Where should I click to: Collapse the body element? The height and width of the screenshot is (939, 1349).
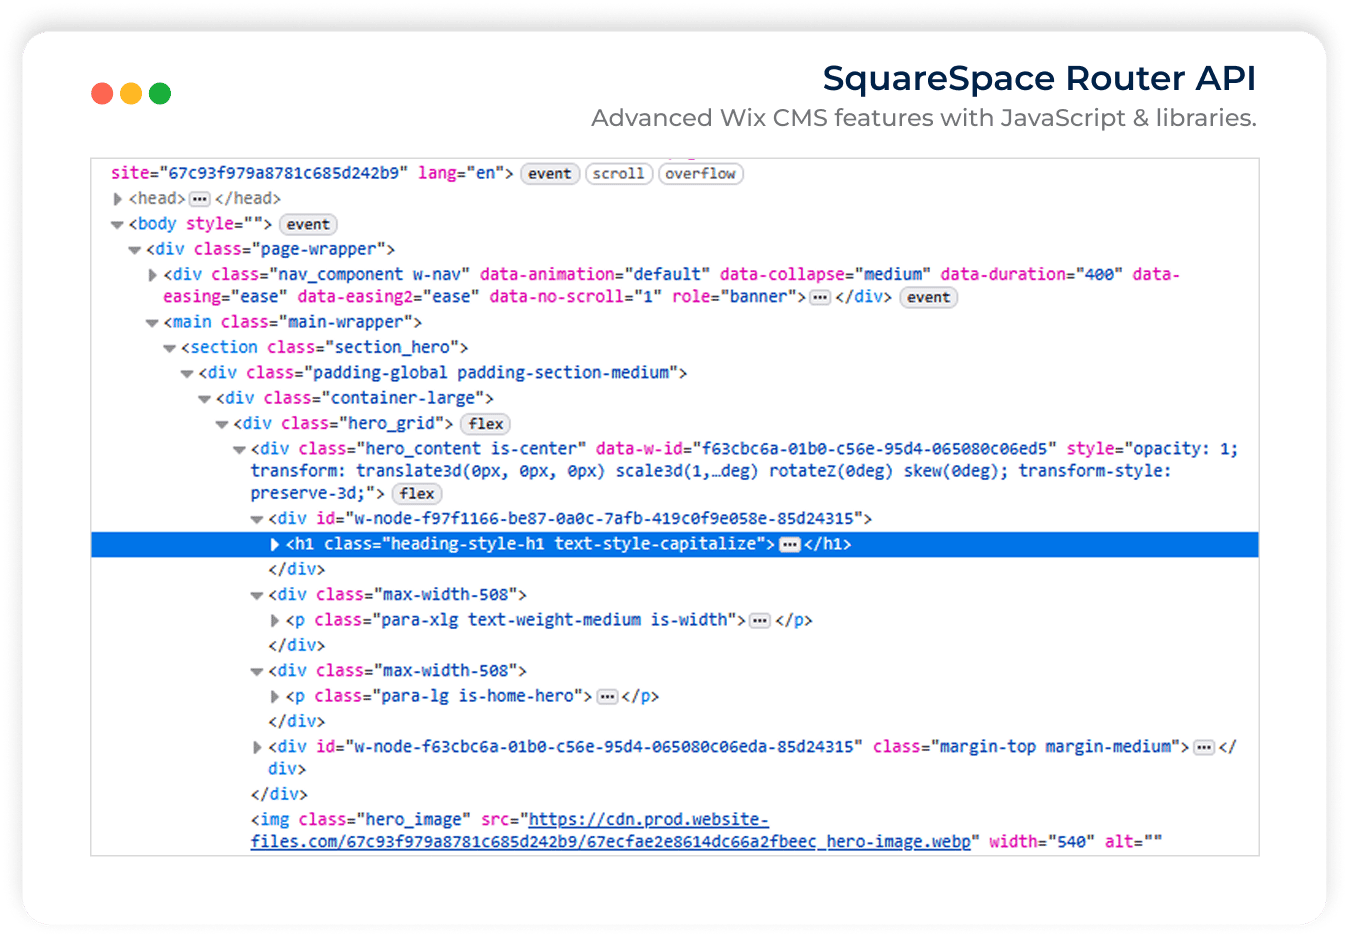pyautogui.click(x=117, y=224)
